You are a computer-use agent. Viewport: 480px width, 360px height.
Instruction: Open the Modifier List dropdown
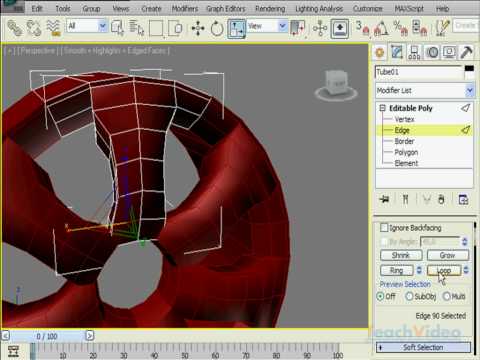[x=424, y=90]
